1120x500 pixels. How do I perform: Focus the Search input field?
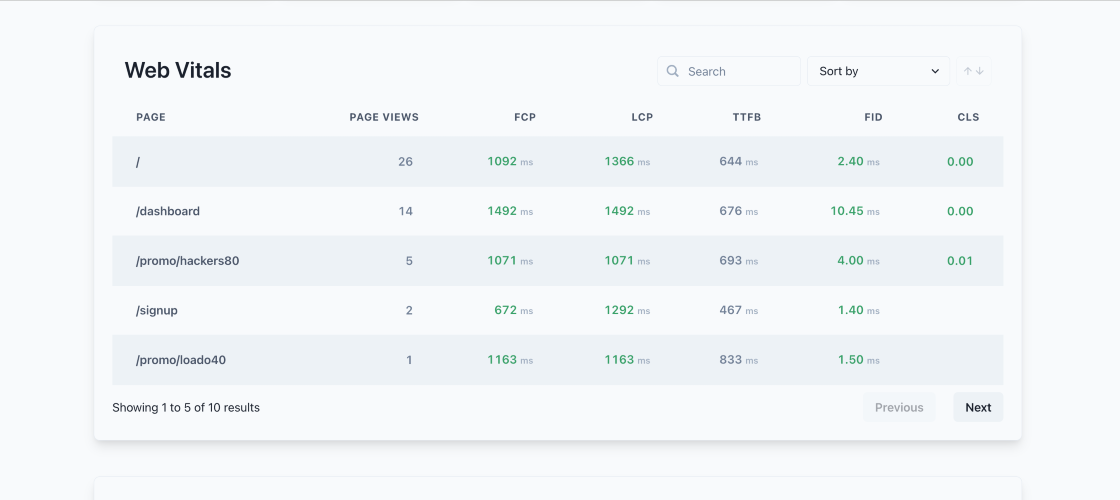coord(729,71)
